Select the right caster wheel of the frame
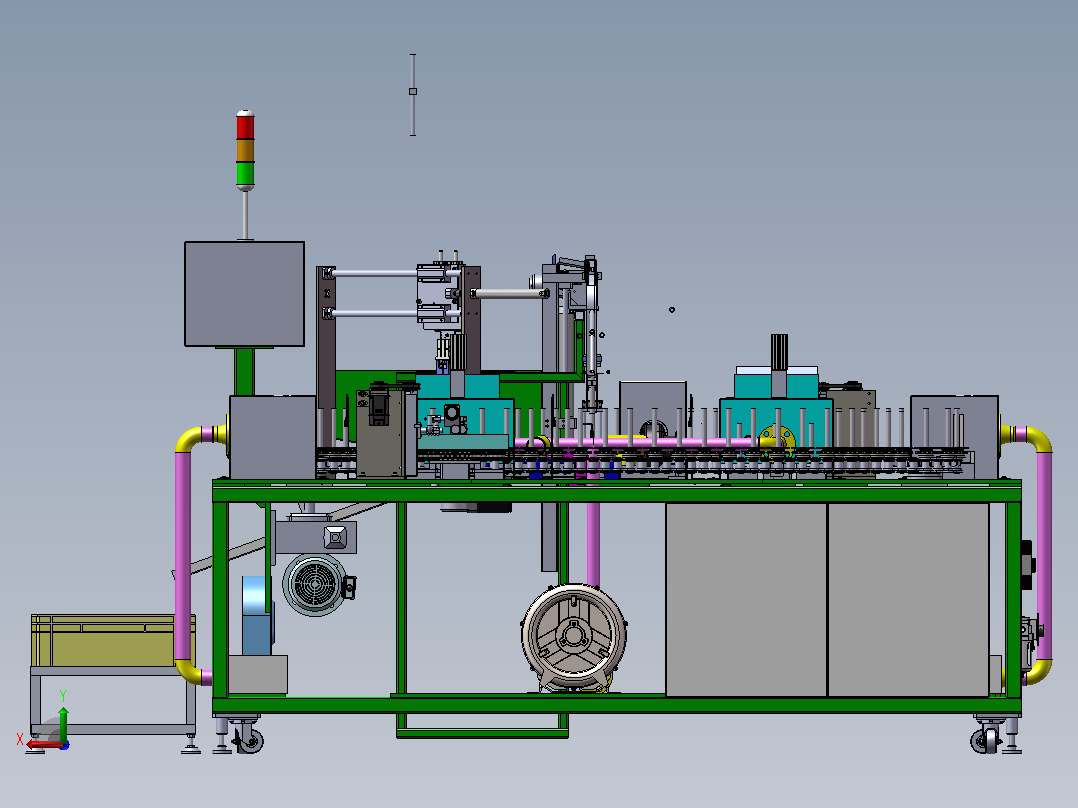This screenshot has height=808, width=1078. 984,741
